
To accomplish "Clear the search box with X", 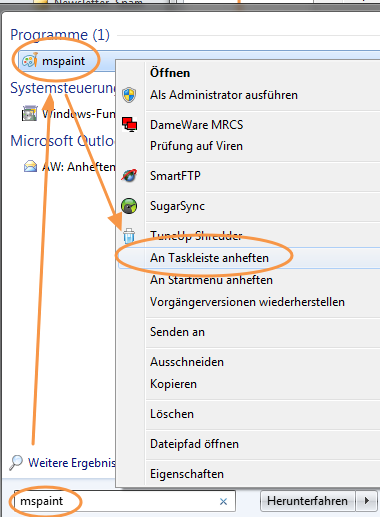I will (224, 501).
